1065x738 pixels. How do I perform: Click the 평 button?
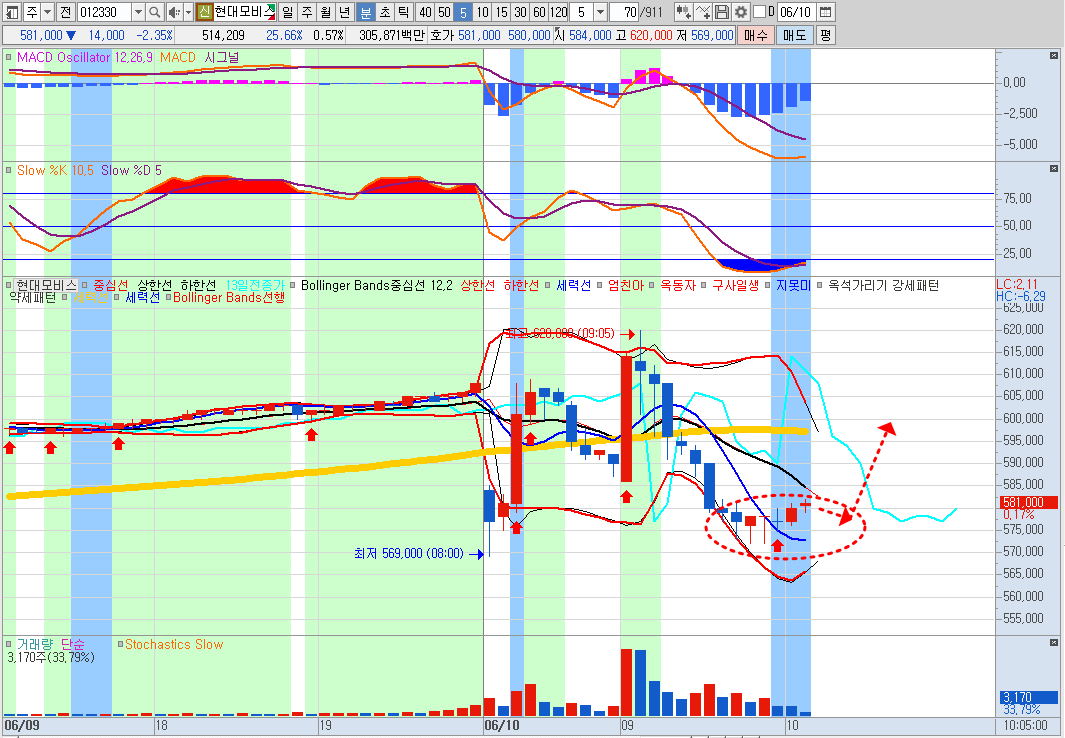[825, 35]
